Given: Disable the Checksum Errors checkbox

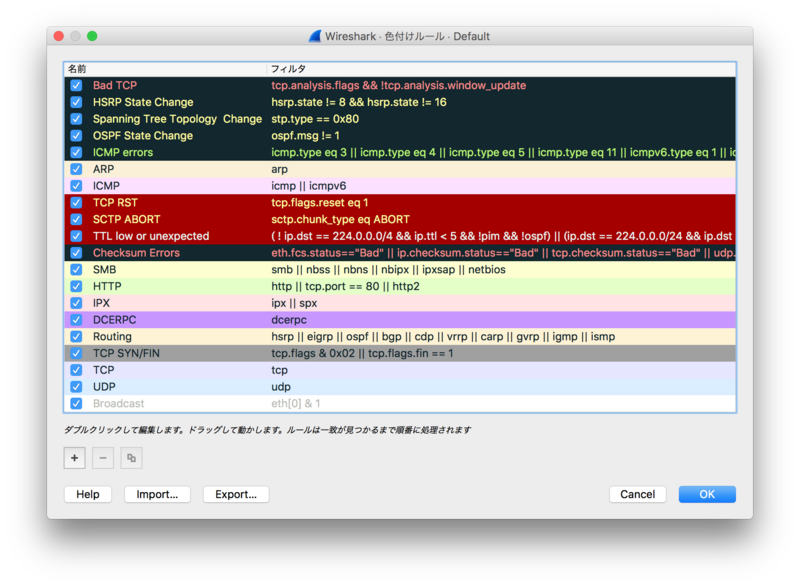Looking at the screenshot, I should pos(76,252).
